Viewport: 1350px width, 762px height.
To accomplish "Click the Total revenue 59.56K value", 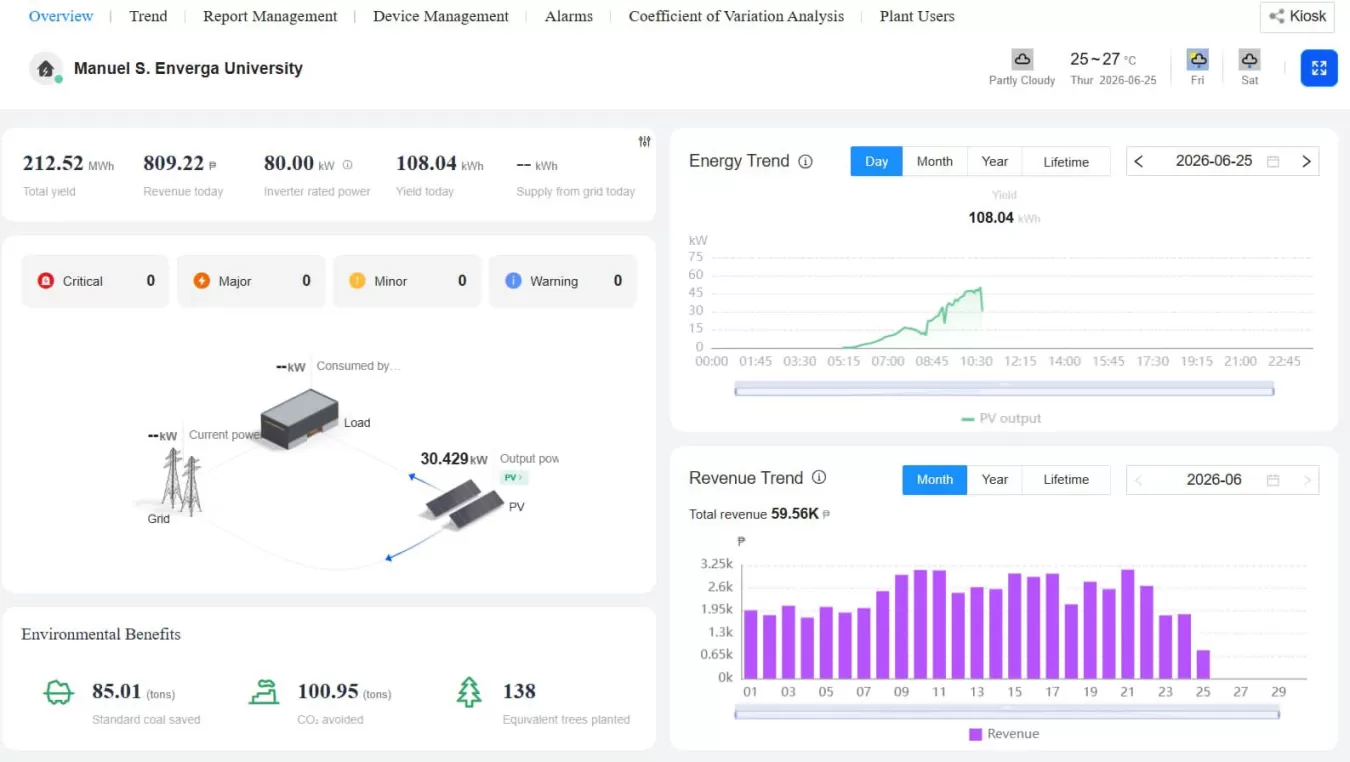I will 795,514.
